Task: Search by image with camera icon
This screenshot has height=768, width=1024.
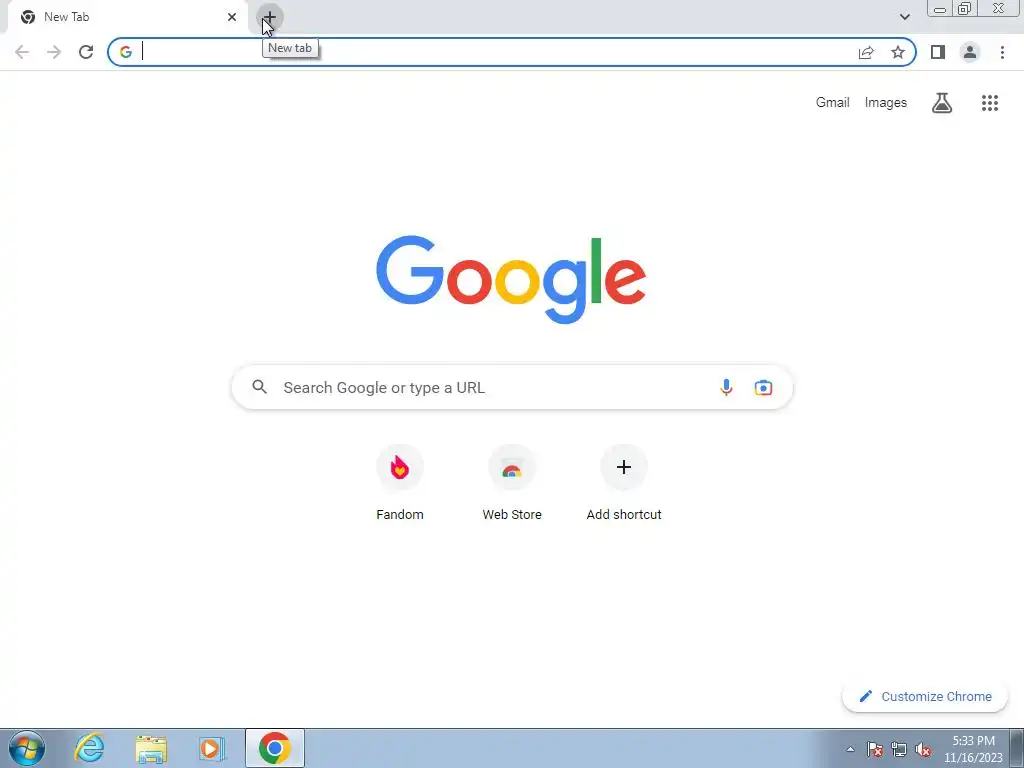Action: (763, 387)
